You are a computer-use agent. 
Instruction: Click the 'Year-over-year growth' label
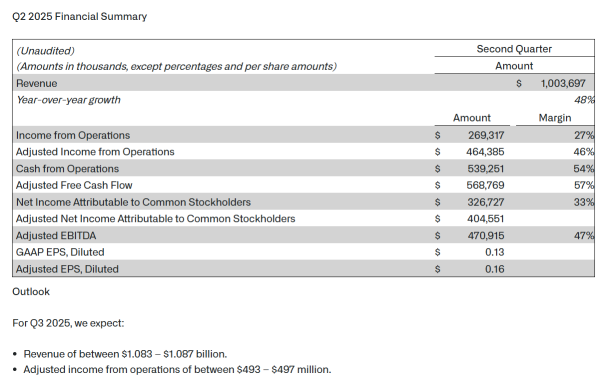(x=68, y=100)
